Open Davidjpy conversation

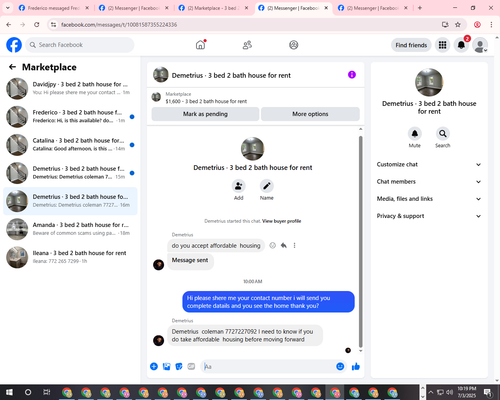click(x=70, y=88)
